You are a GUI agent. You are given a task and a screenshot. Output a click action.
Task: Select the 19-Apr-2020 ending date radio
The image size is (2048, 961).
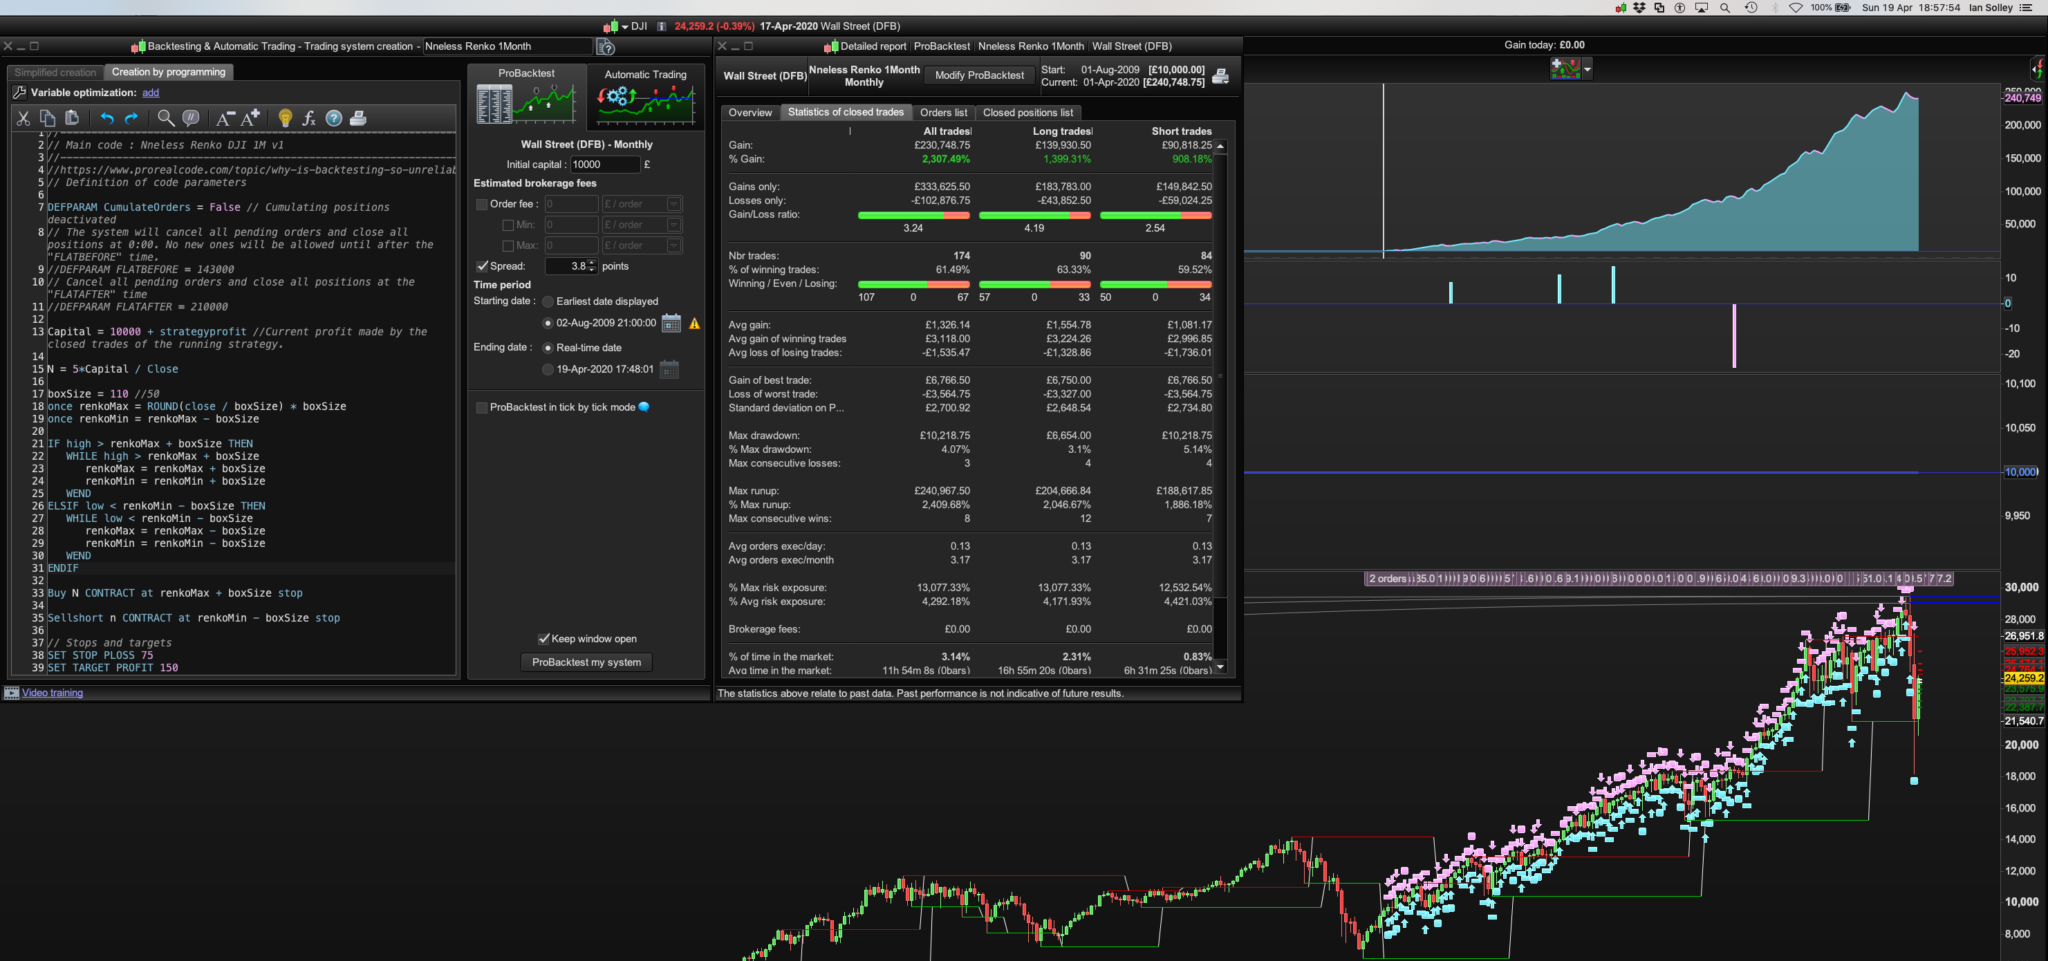click(548, 369)
